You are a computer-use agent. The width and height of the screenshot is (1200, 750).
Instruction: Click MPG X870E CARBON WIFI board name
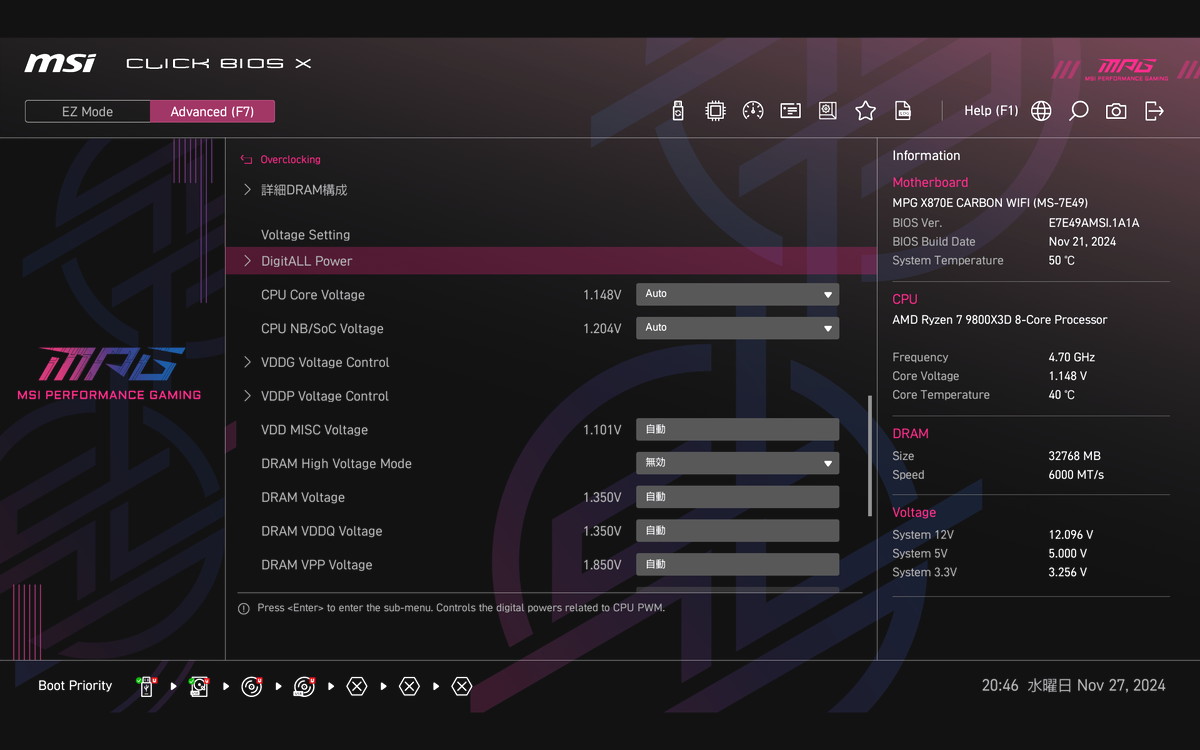click(x=990, y=203)
